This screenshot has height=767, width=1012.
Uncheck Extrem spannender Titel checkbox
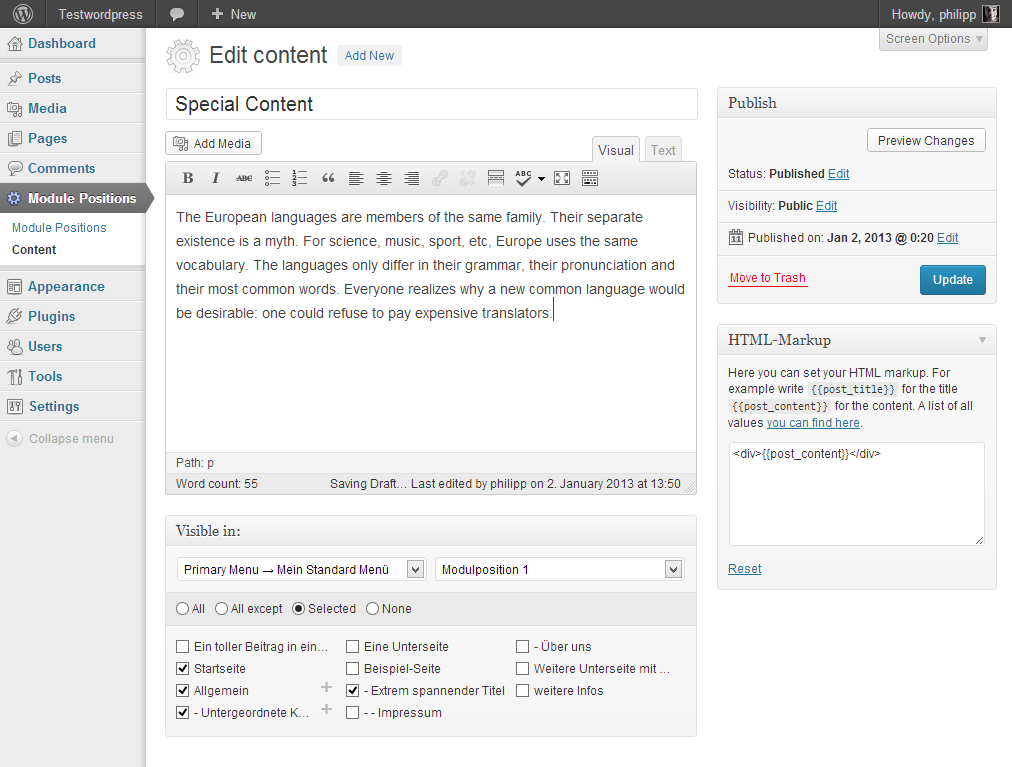[x=352, y=690]
